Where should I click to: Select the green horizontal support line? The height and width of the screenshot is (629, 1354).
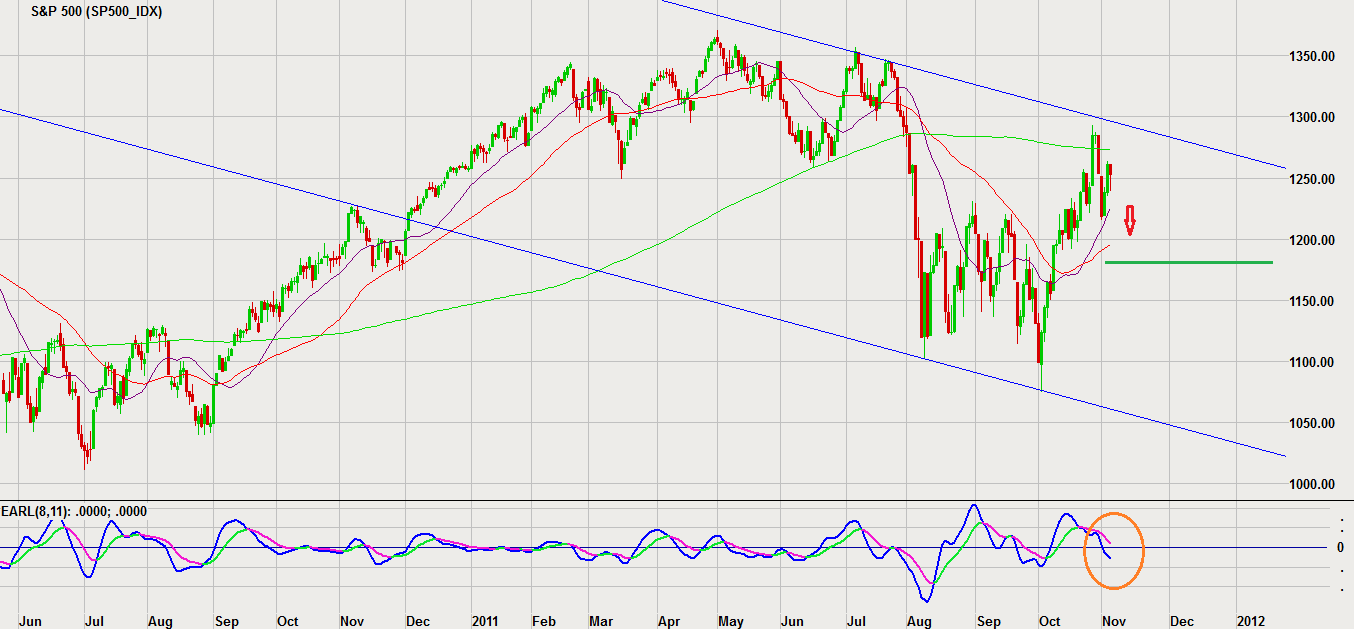1188,262
